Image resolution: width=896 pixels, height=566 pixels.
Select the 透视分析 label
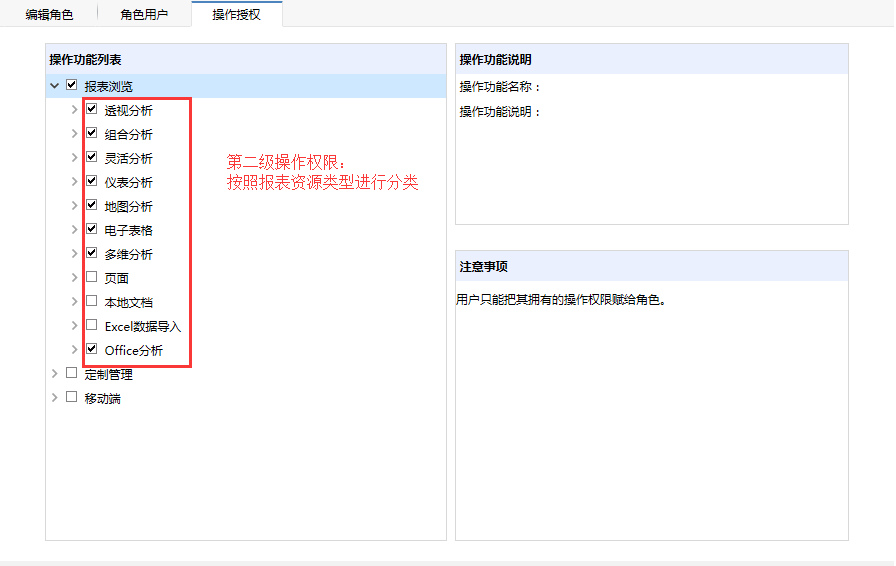[129, 110]
